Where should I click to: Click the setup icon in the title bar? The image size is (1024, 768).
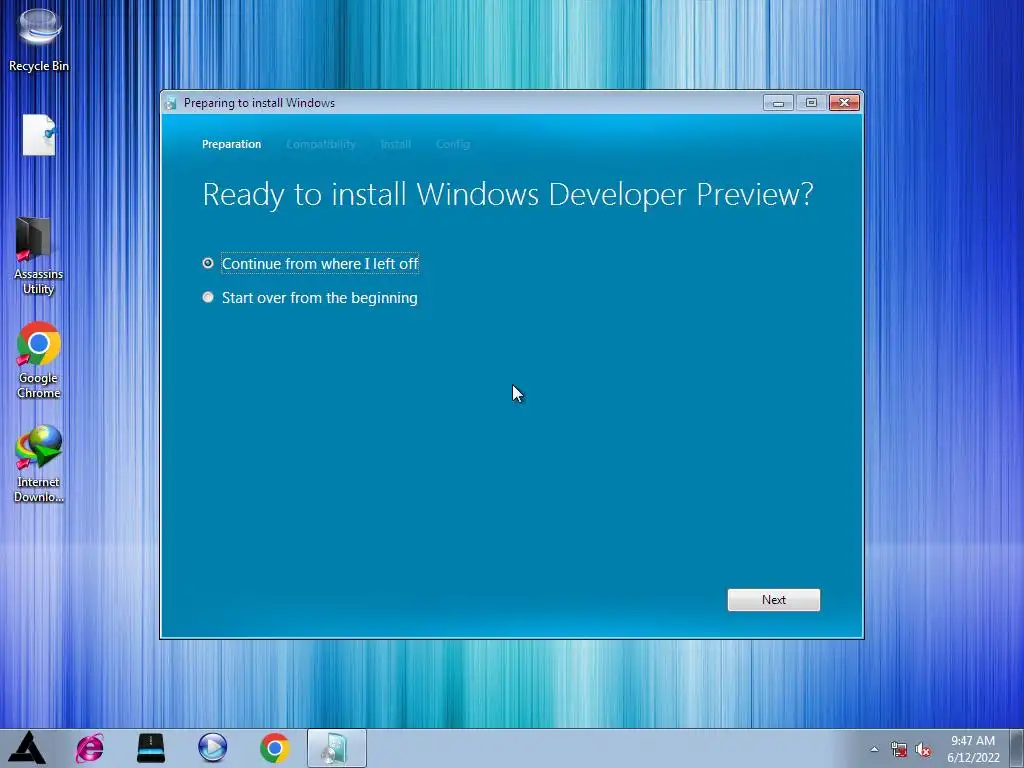[x=171, y=103]
